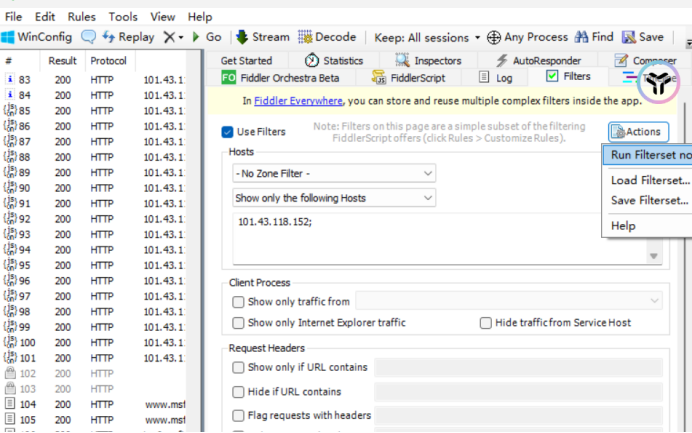Enable Show only if URL contains
The width and height of the screenshot is (692, 433).
tap(238, 367)
